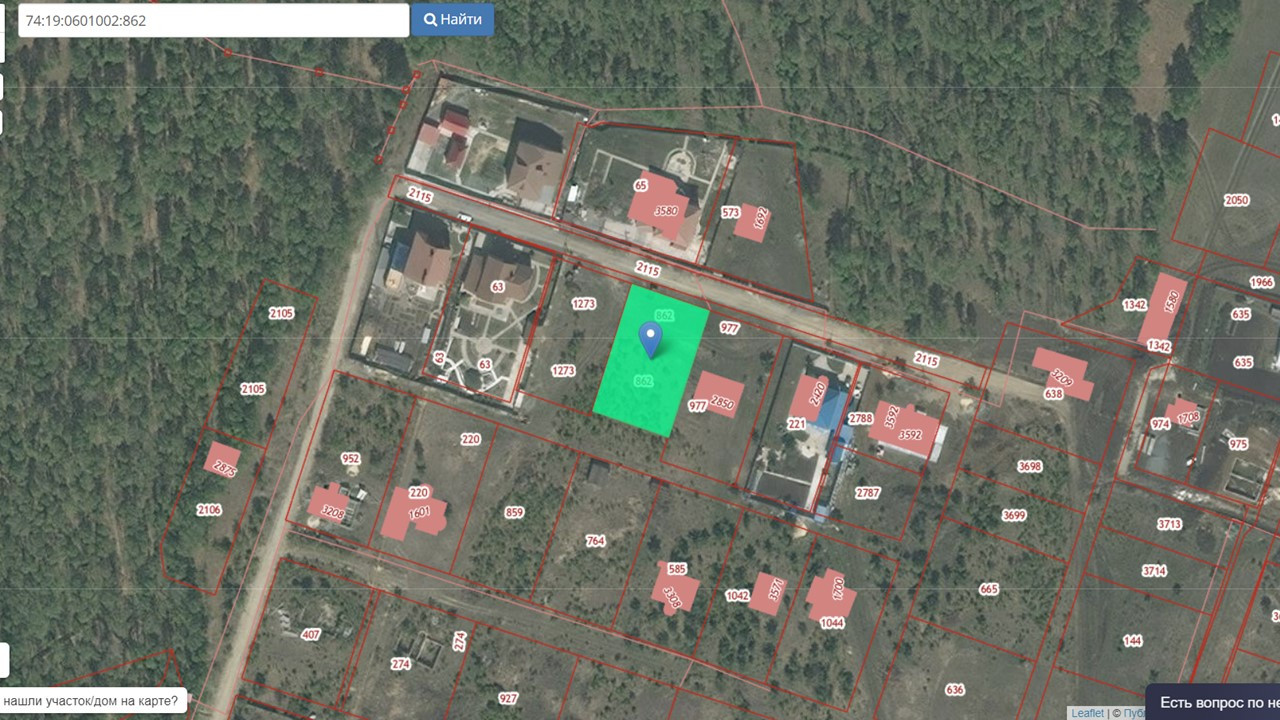Screen dimensions: 1280x720
Task: Select parcel label 573
Action: pyautogui.click(x=731, y=213)
